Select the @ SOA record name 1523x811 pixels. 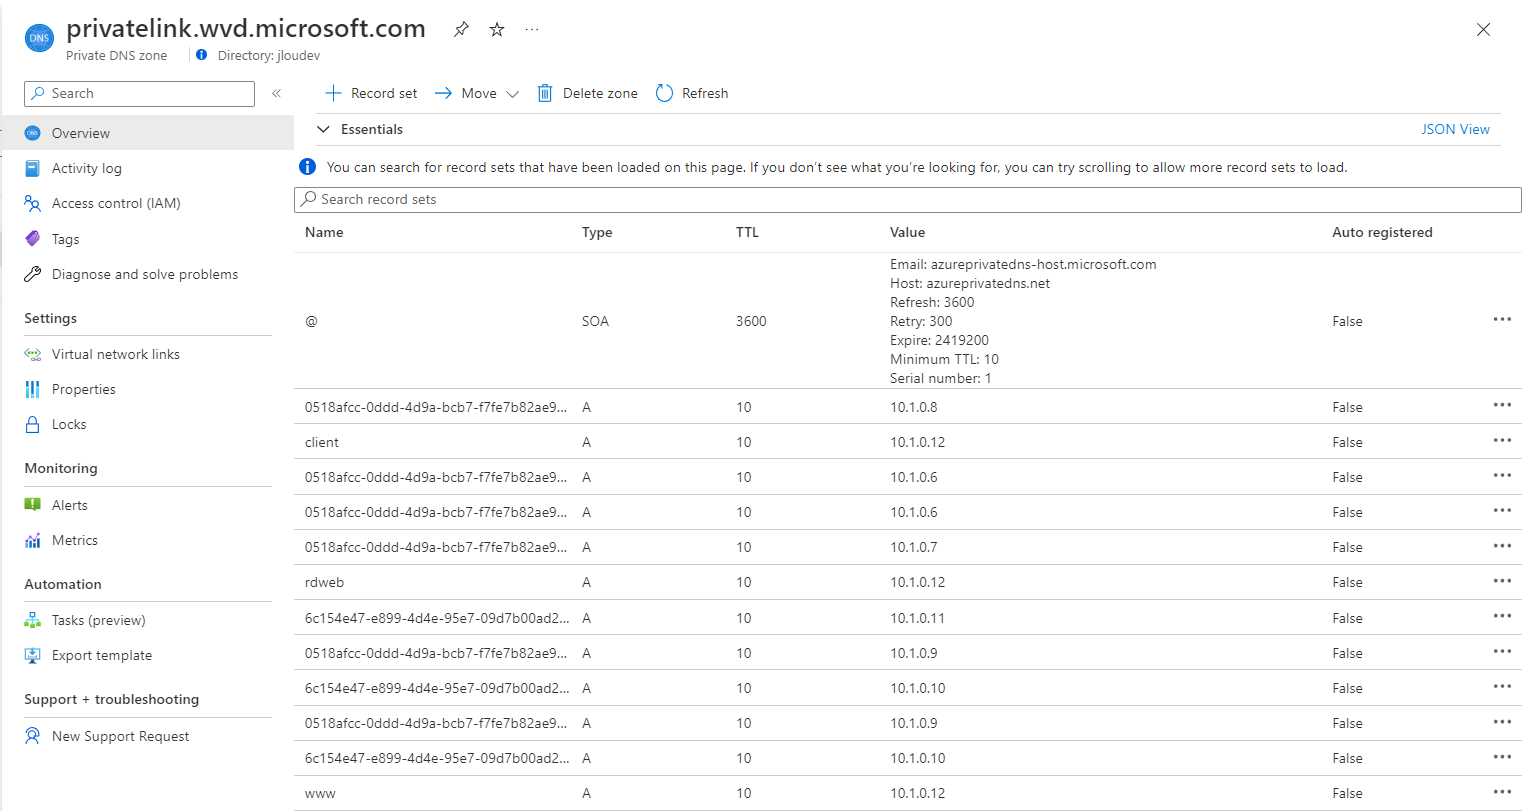[x=311, y=321]
